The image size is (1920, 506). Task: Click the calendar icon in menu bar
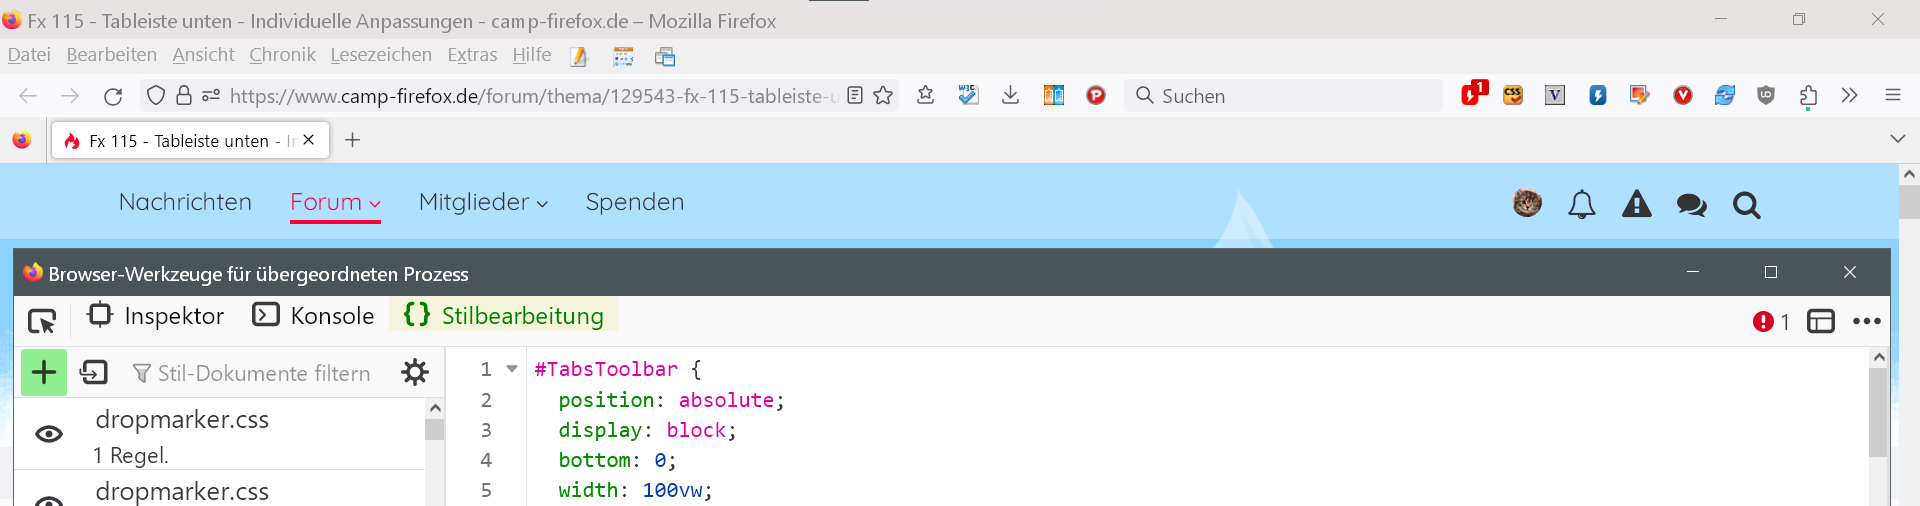coord(623,57)
